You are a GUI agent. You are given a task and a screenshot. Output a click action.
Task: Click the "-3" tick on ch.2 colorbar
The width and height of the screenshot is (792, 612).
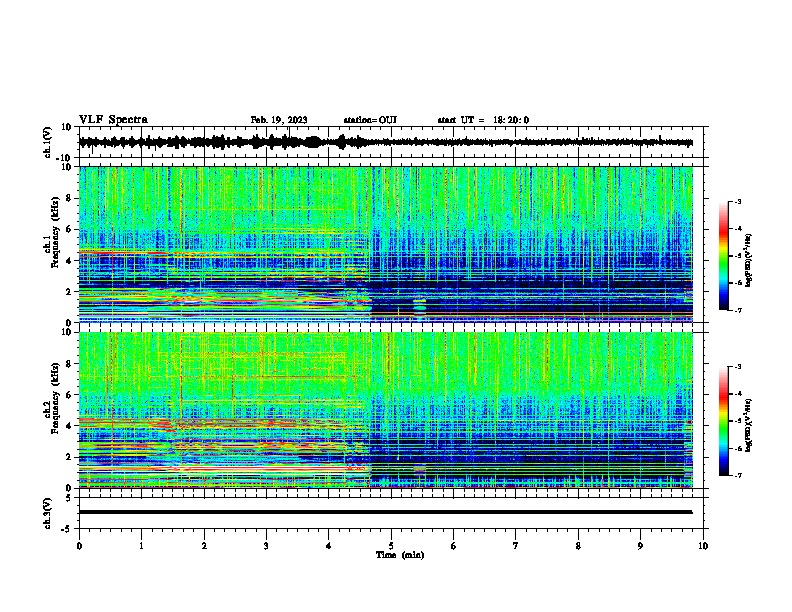(x=738, y=367)
